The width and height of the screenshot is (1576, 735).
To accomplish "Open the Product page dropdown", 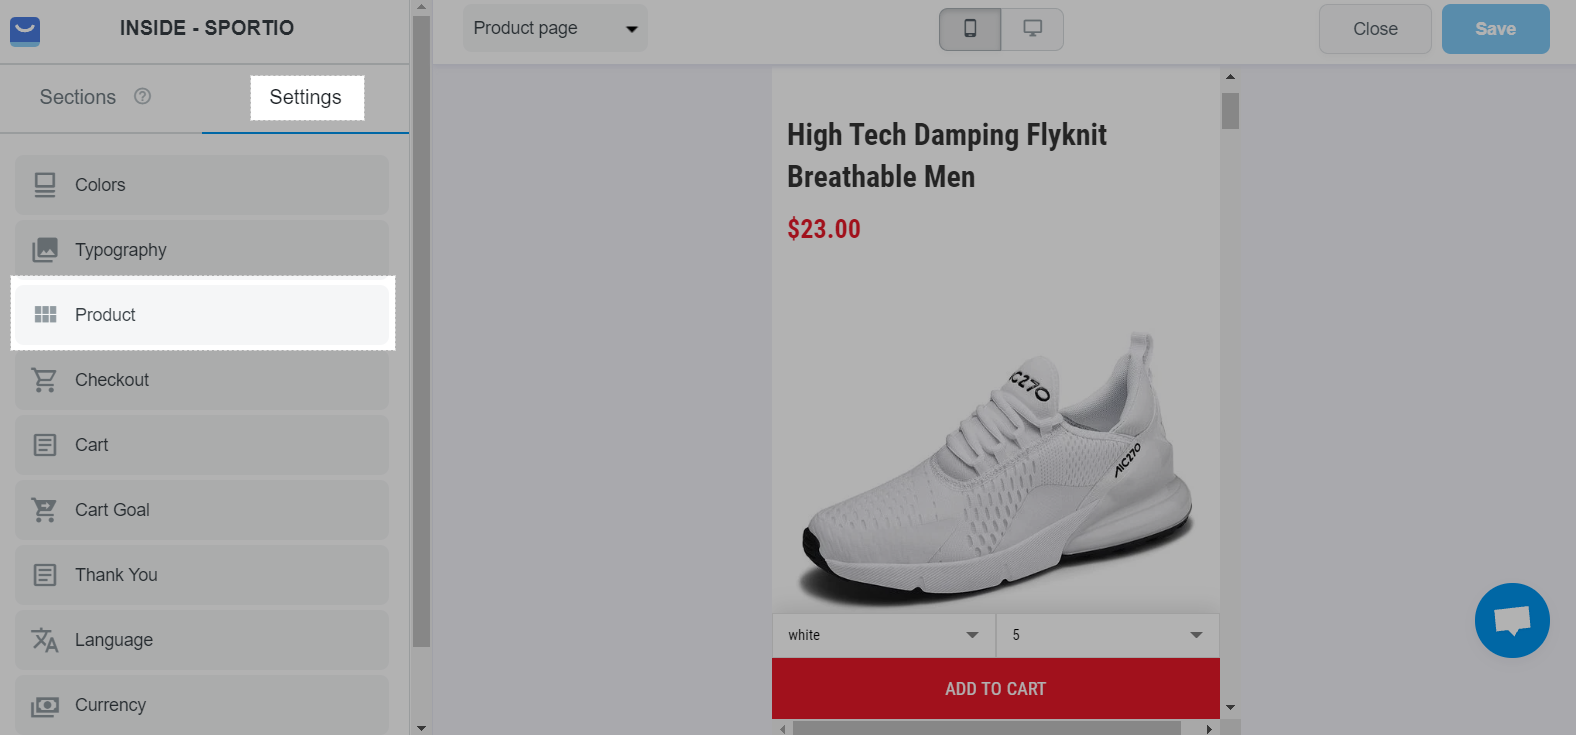I will click(555, 28).
